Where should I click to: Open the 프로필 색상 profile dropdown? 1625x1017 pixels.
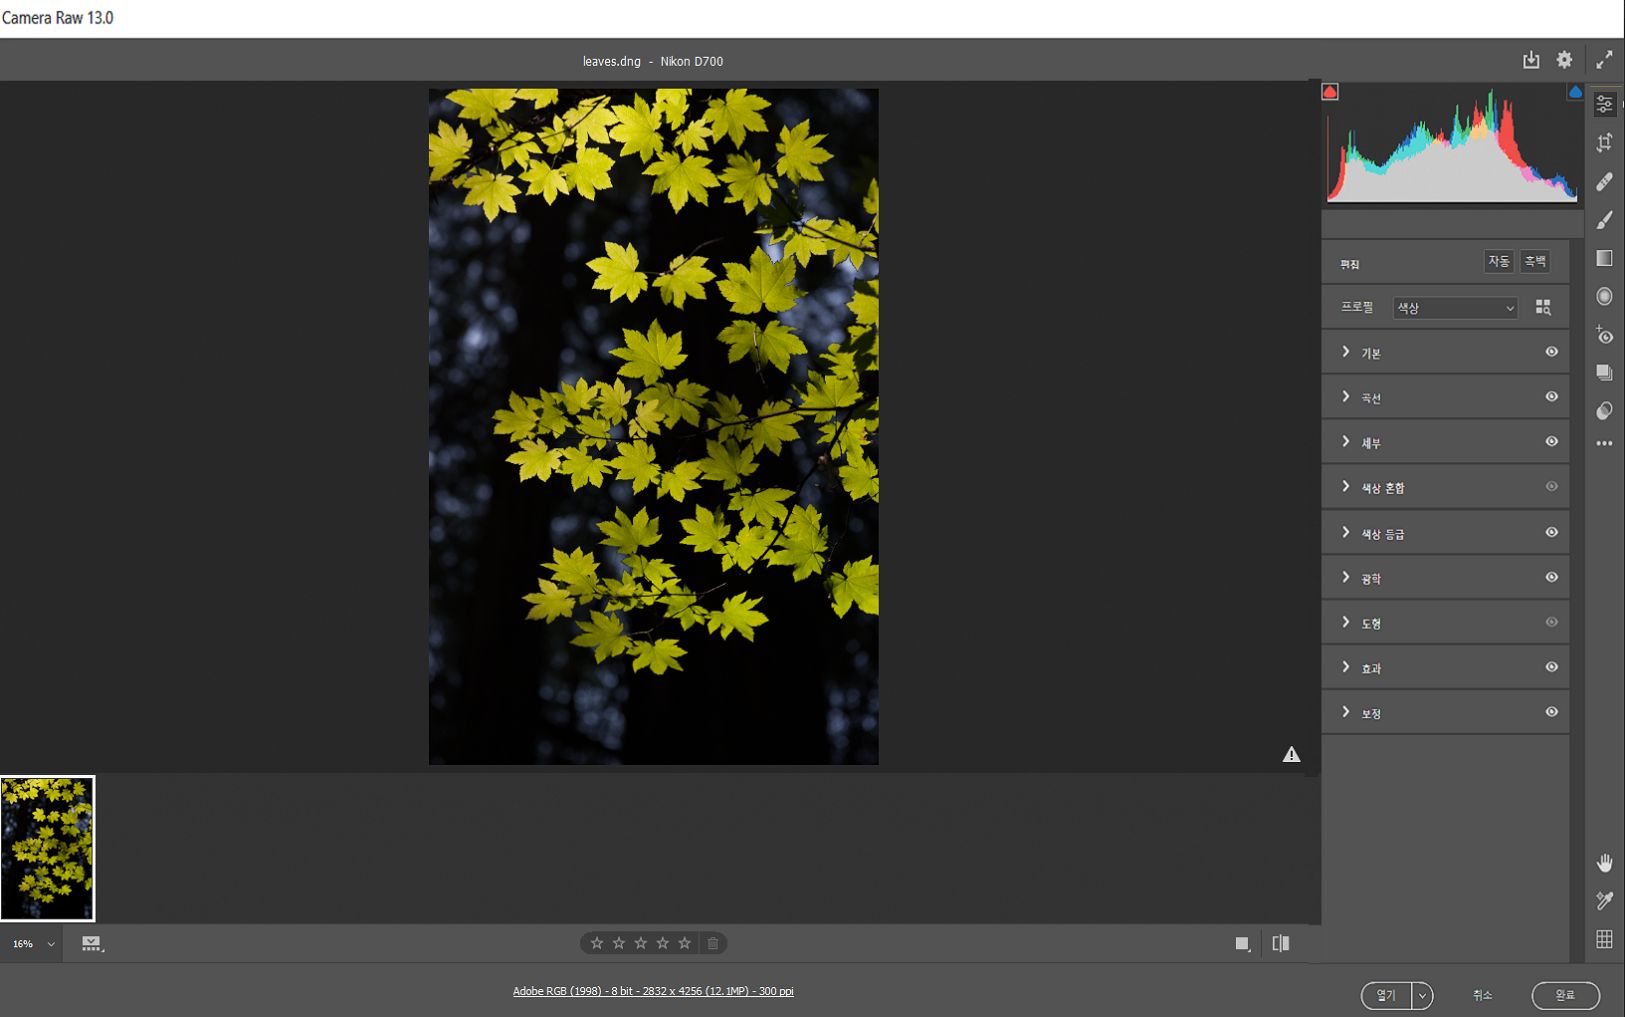1455,308
